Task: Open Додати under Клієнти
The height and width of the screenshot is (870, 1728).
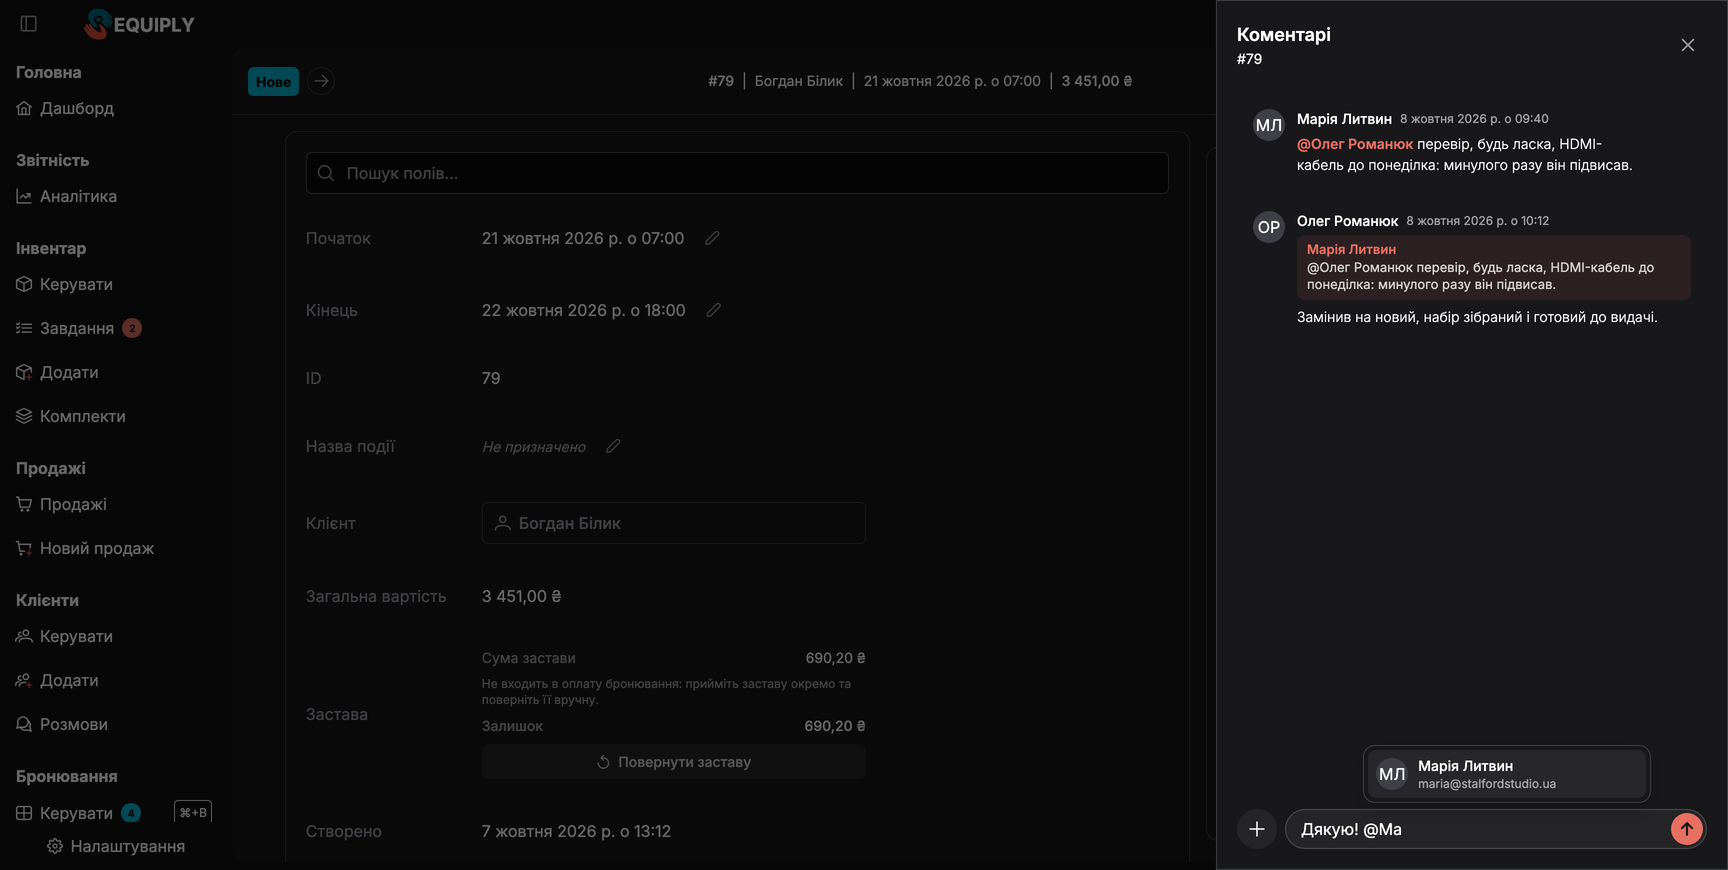Action: pos(57,680)
